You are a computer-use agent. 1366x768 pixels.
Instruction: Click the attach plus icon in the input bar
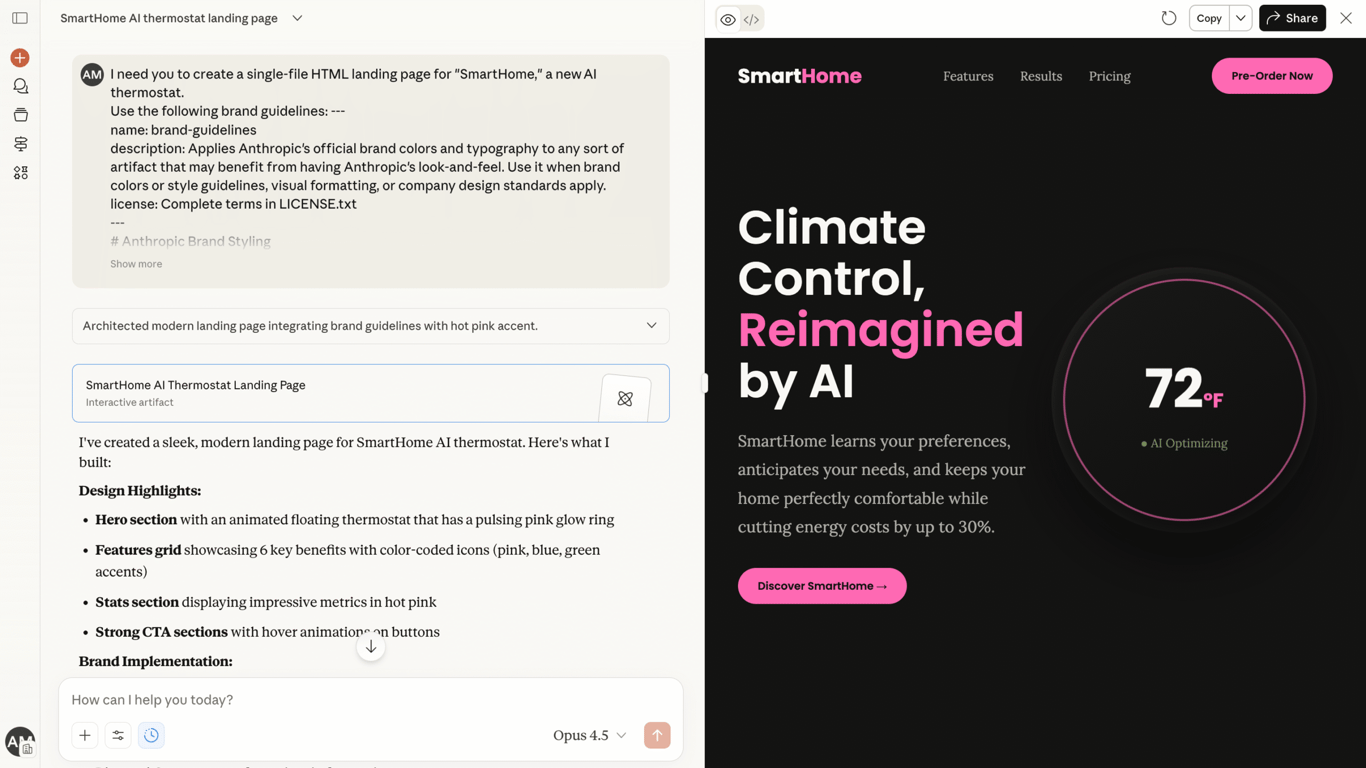pyautogui.click(x=84, y=735)
